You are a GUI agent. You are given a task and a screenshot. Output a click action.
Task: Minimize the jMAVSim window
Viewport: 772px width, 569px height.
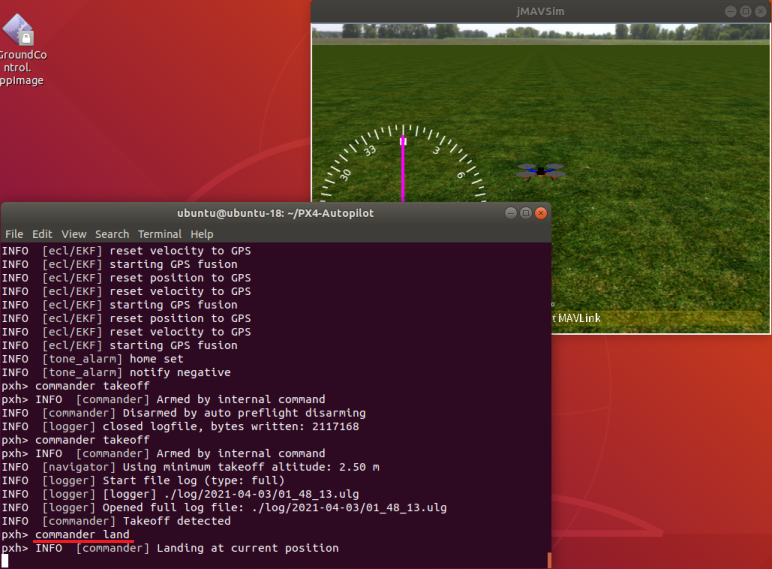pyautogui.click(x=731, y=11)
